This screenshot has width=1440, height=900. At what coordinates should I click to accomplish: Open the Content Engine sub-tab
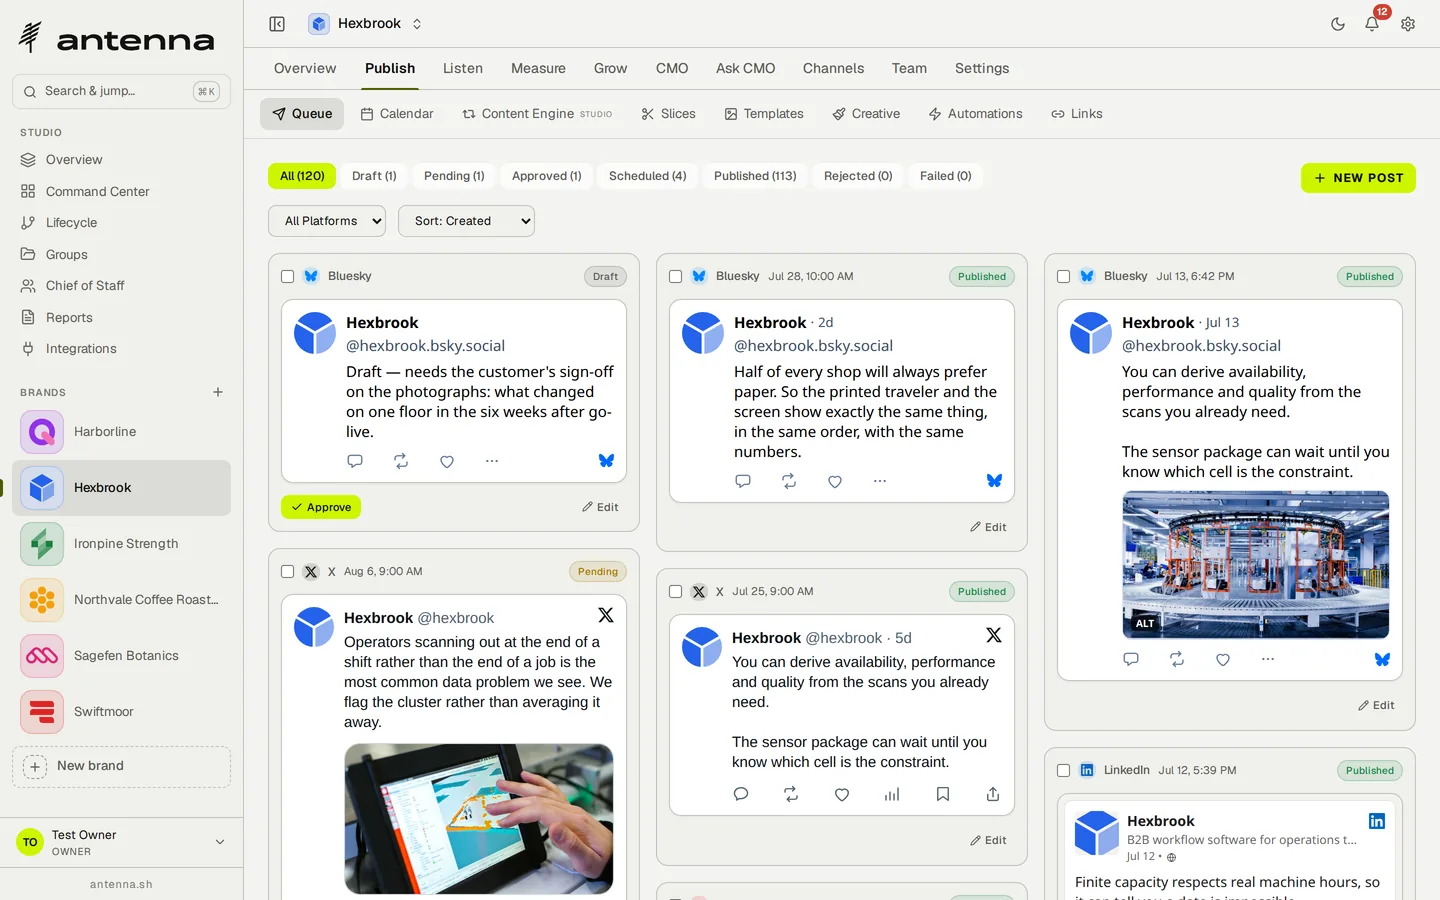click(537, 114)
